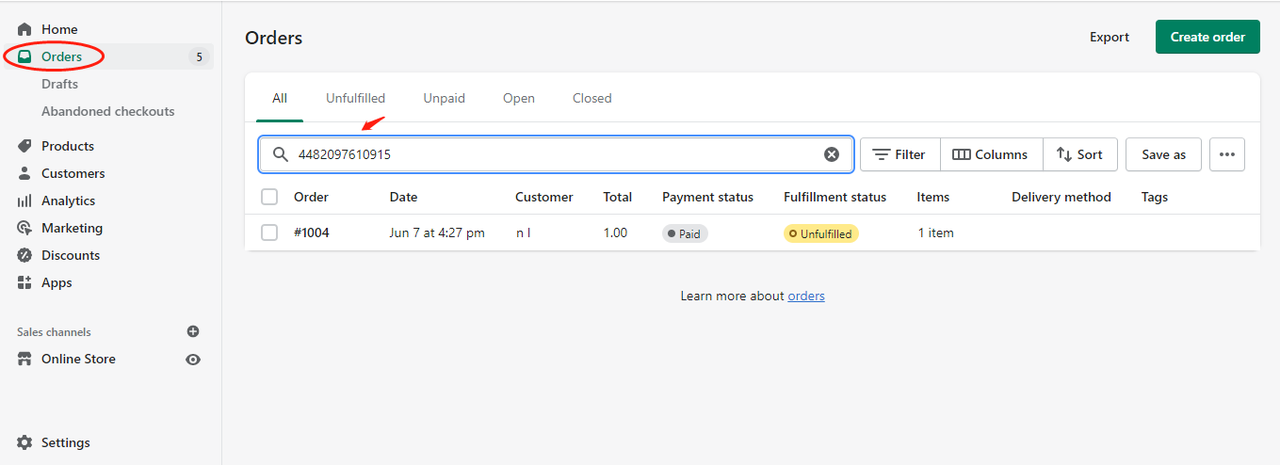Select Orders in the sidebar
Screen dimensions: 1280x465
(x=61, y=57)
